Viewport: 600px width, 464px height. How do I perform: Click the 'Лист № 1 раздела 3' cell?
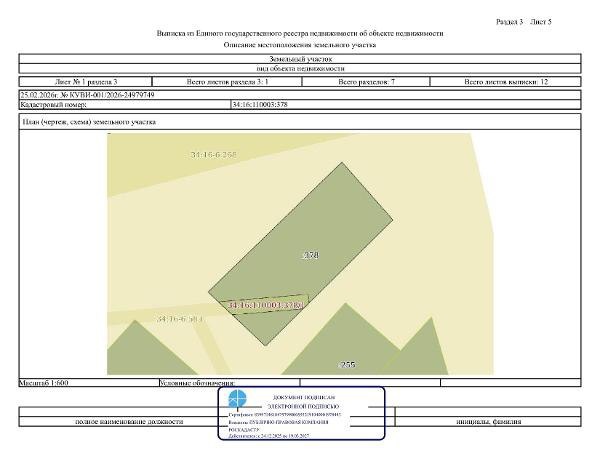click(x=86, y=81)
